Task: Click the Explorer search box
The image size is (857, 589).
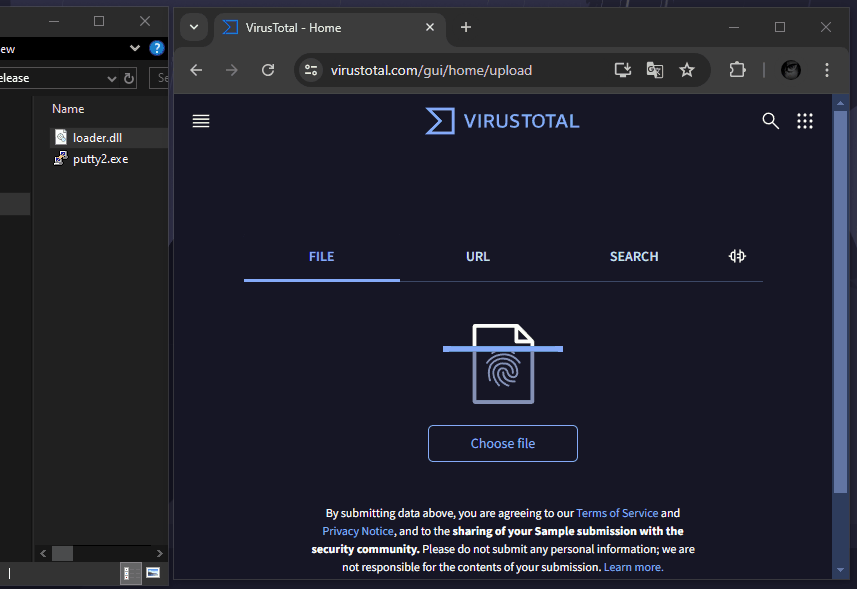Action: [159, 78]
